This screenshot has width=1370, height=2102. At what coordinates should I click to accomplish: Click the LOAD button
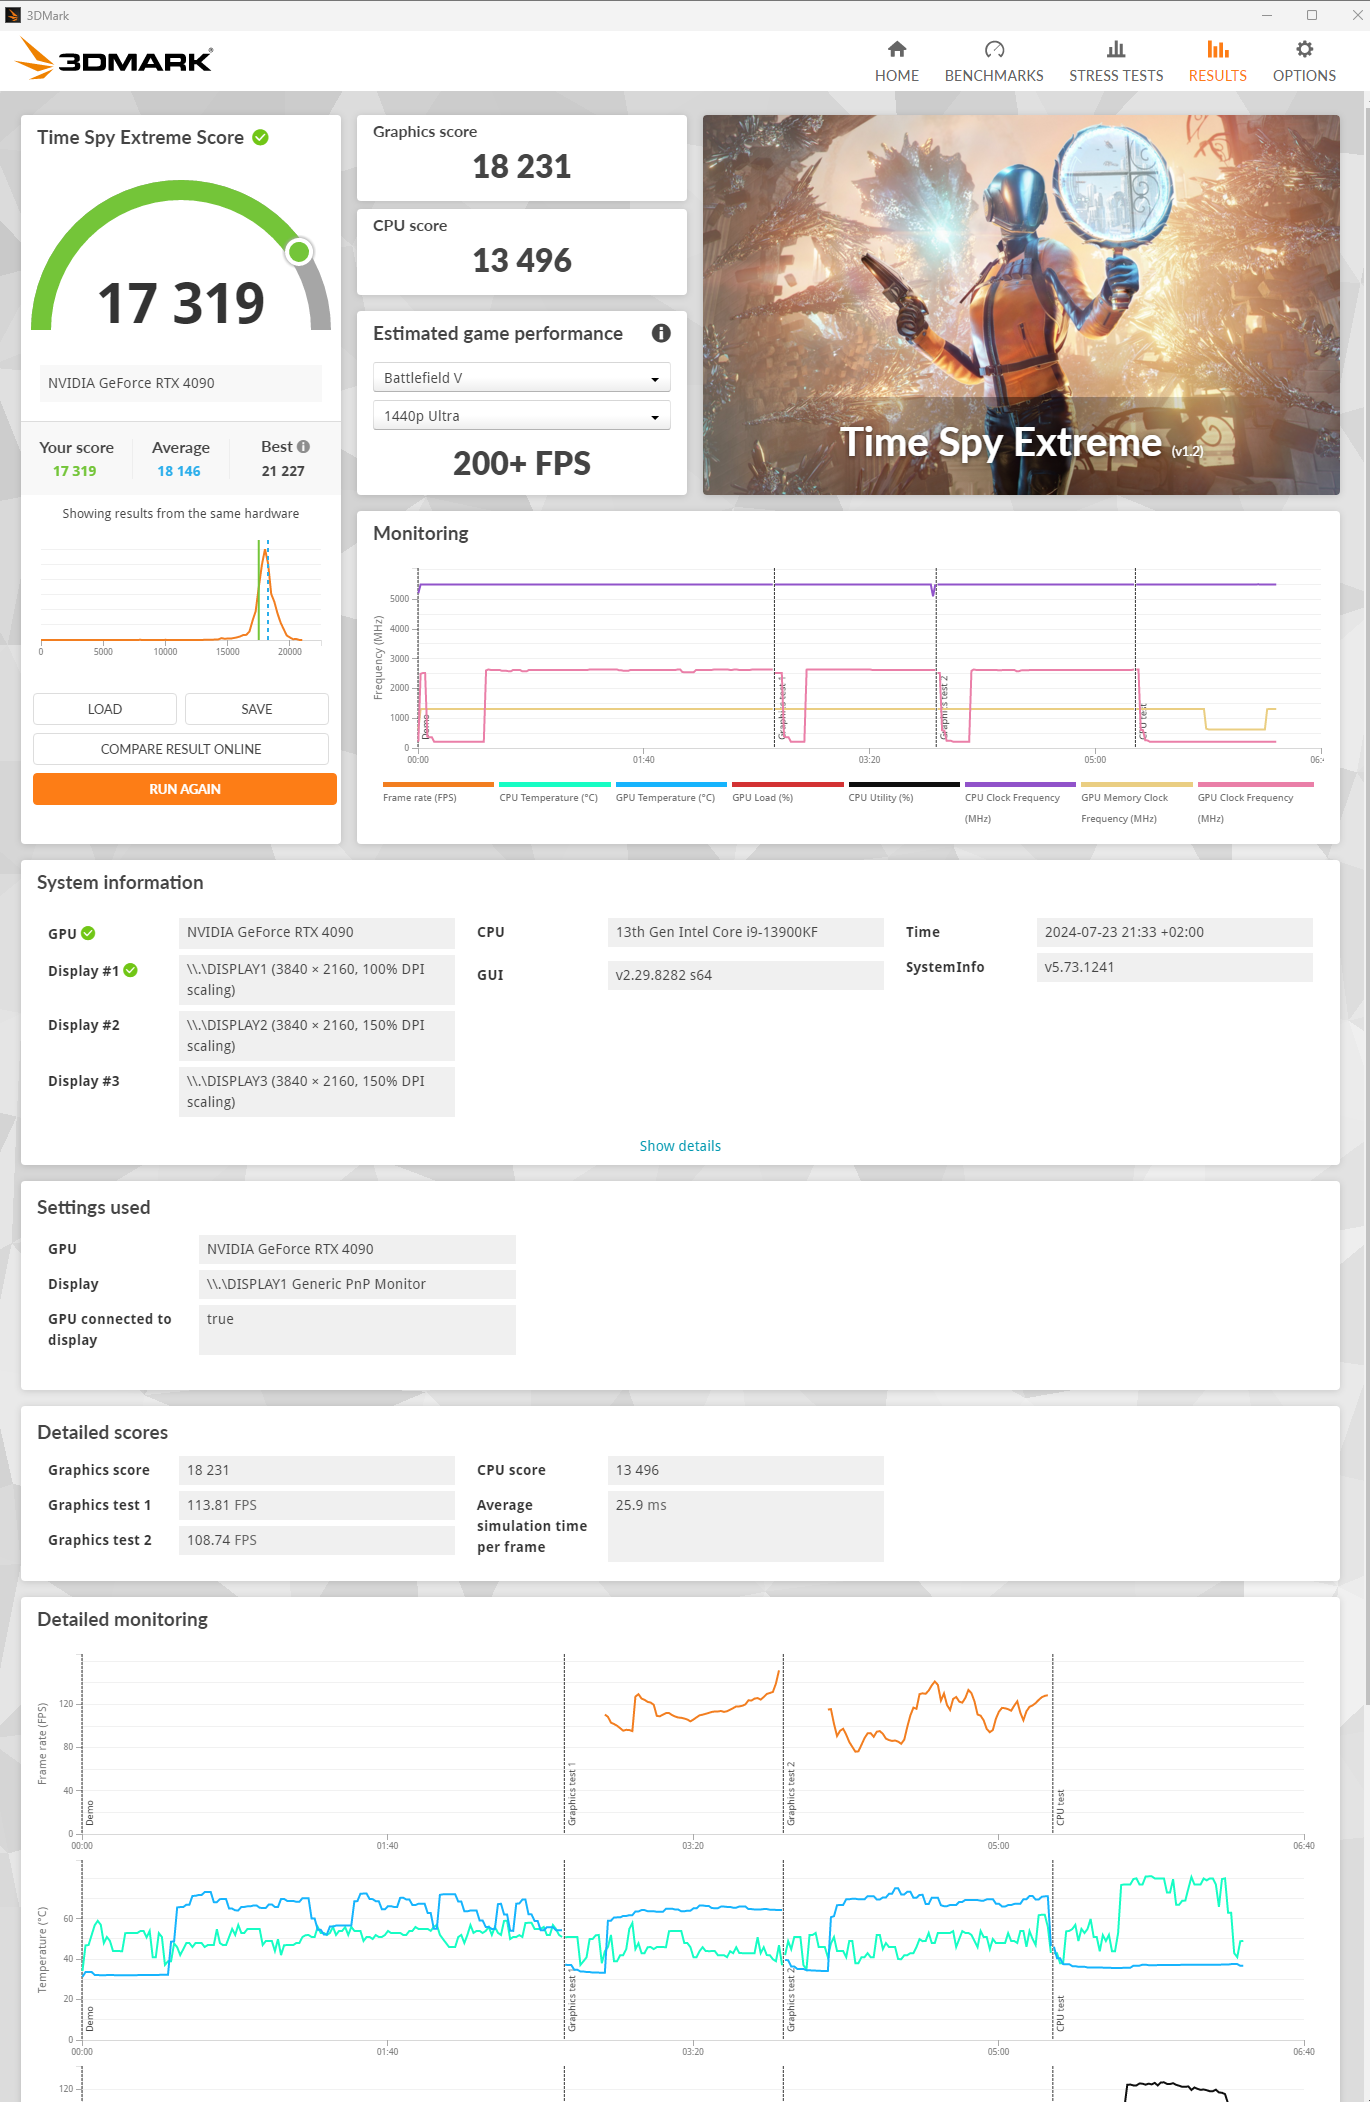click(x=105, y=709)
